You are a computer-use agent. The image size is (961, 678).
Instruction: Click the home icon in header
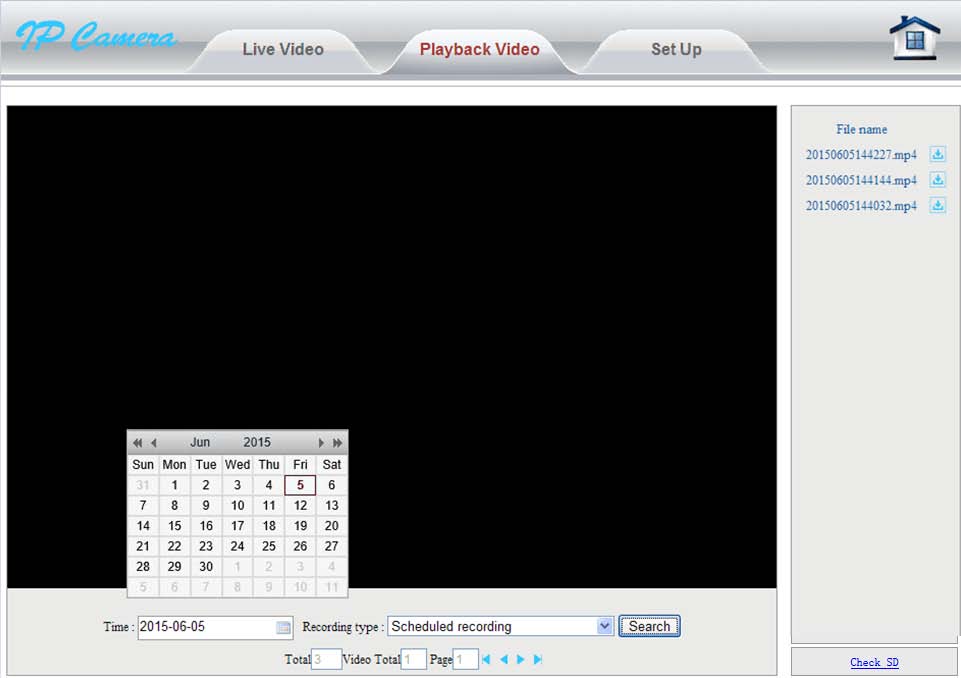[914, 38]
